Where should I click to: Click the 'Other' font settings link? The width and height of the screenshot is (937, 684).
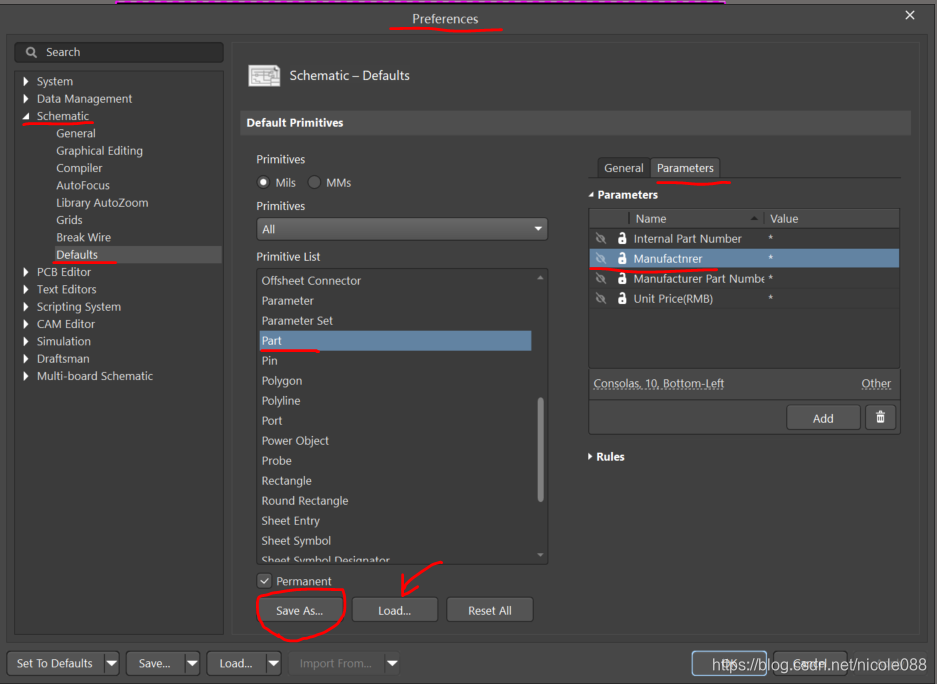(x=875, y=383)
